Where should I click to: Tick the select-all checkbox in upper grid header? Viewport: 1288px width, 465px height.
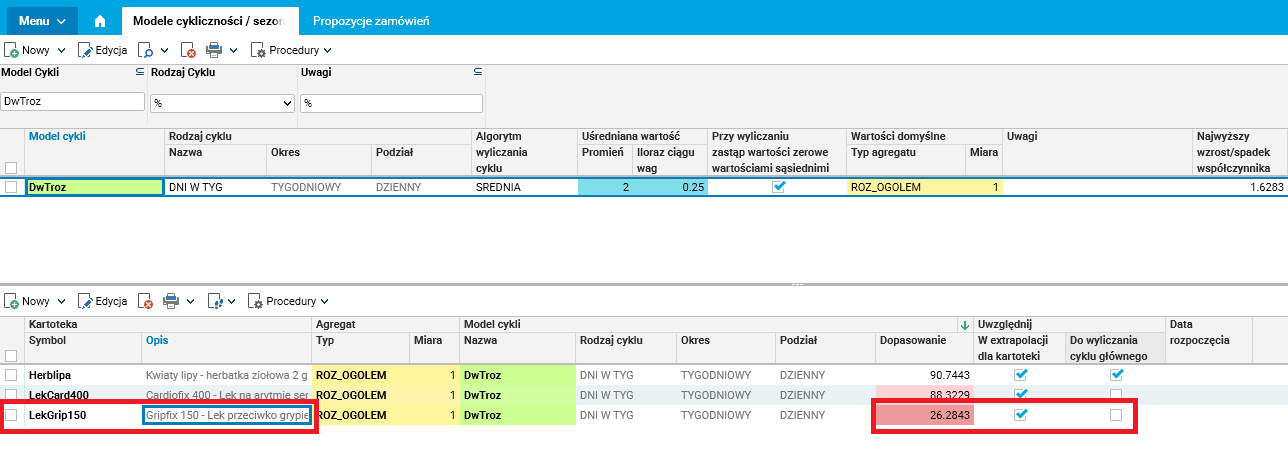point(11,168)
